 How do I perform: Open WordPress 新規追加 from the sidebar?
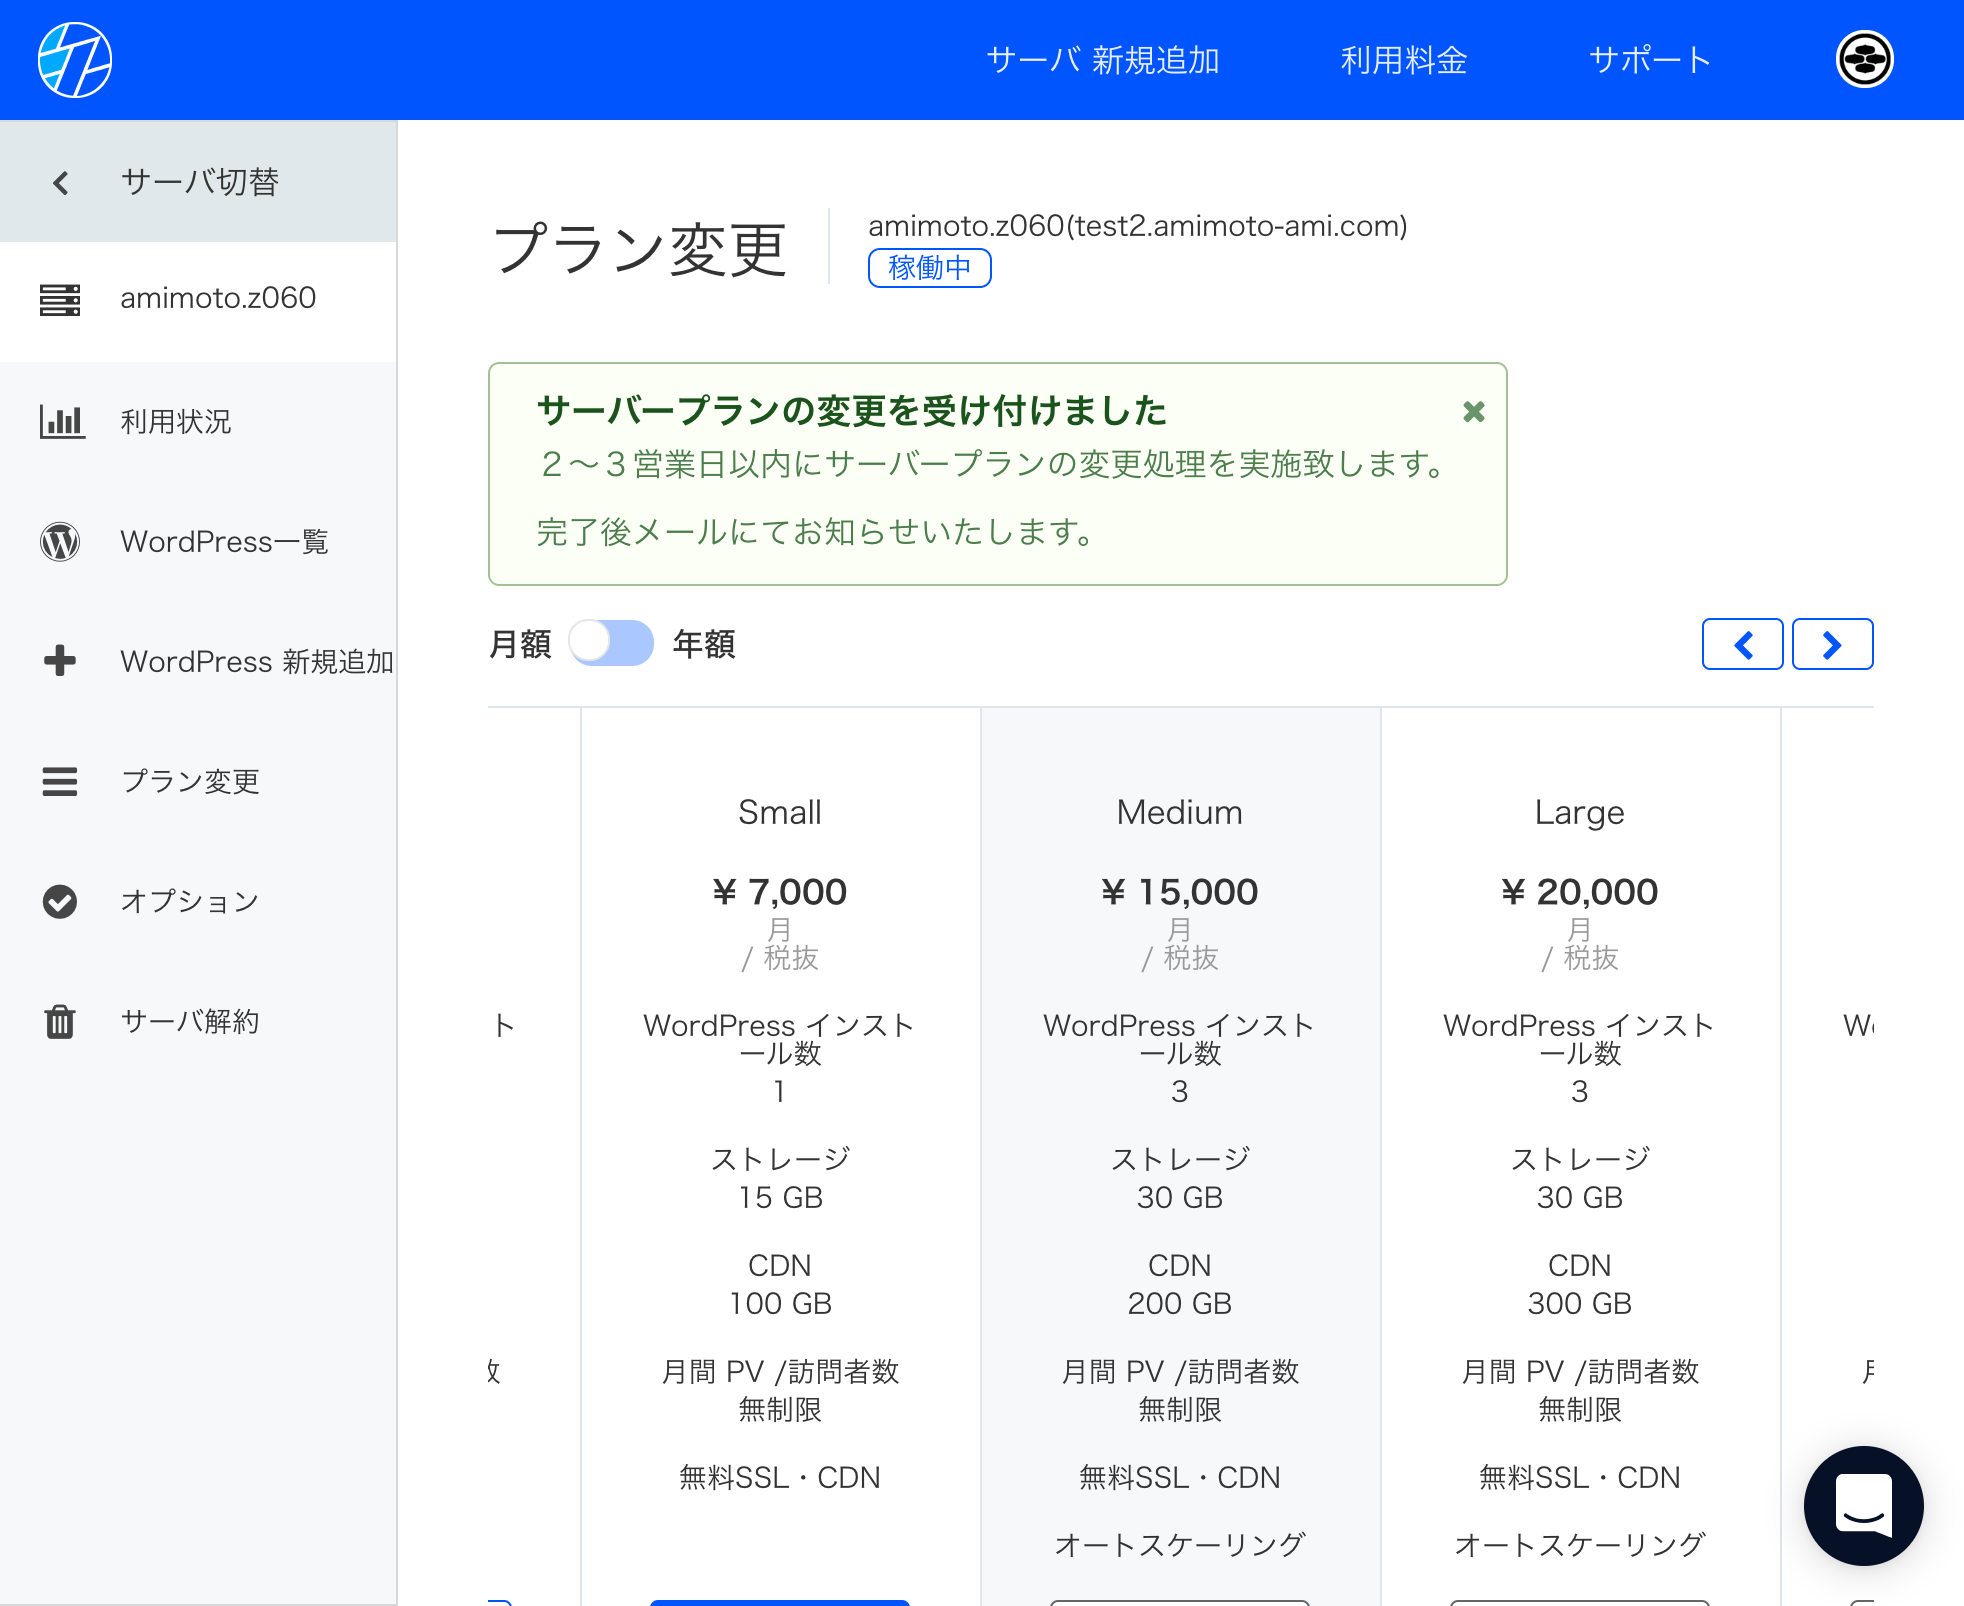point(198,661)
